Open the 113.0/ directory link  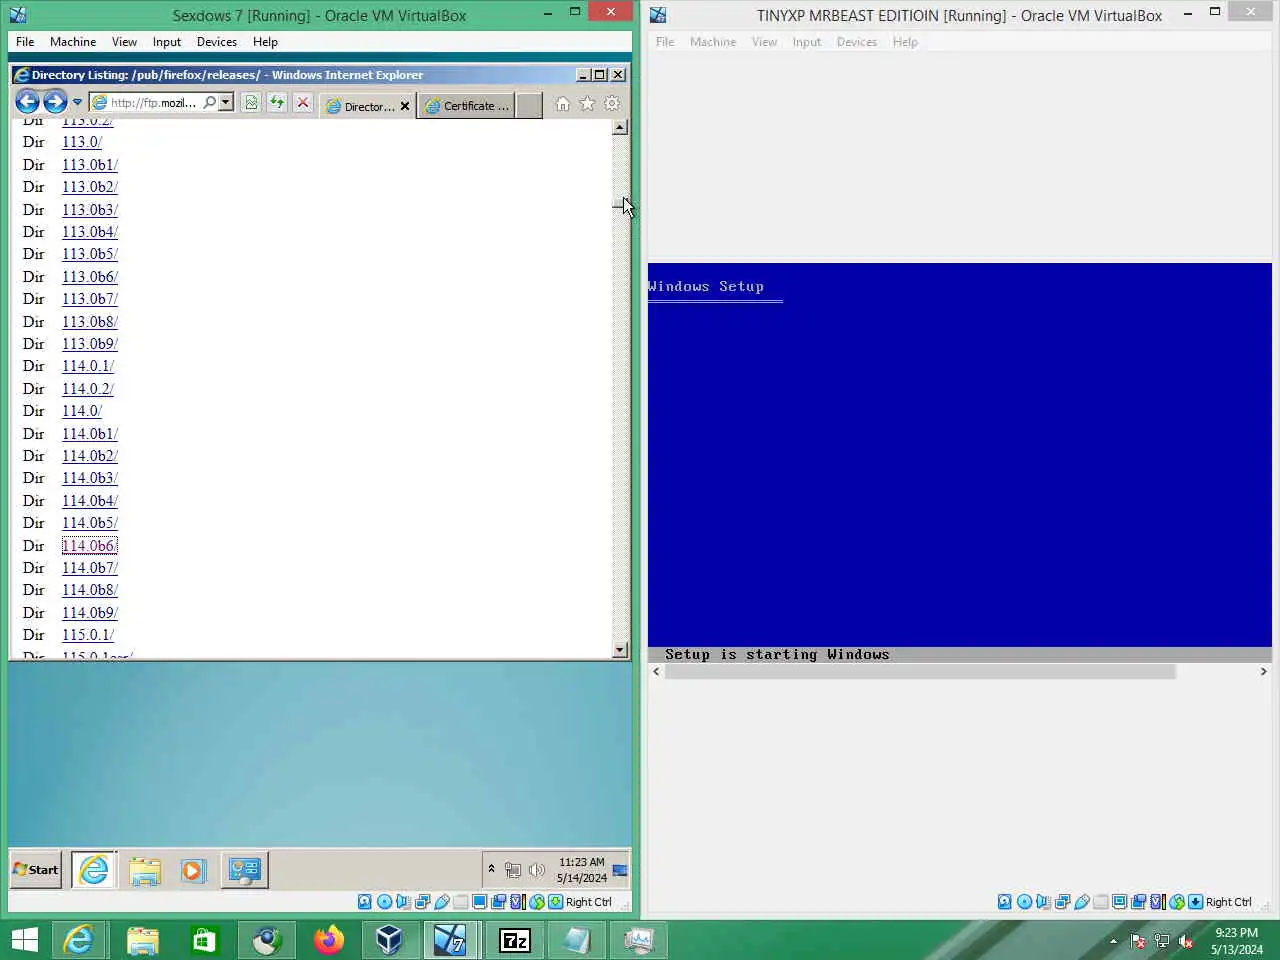point(82,142)
